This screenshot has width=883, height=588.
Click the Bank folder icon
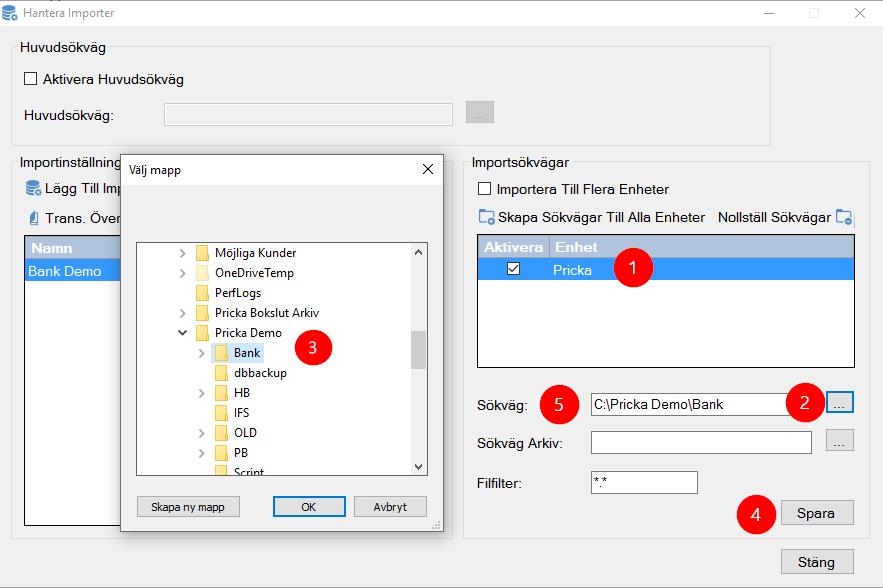pyautogui.click(x=221, y=353)
